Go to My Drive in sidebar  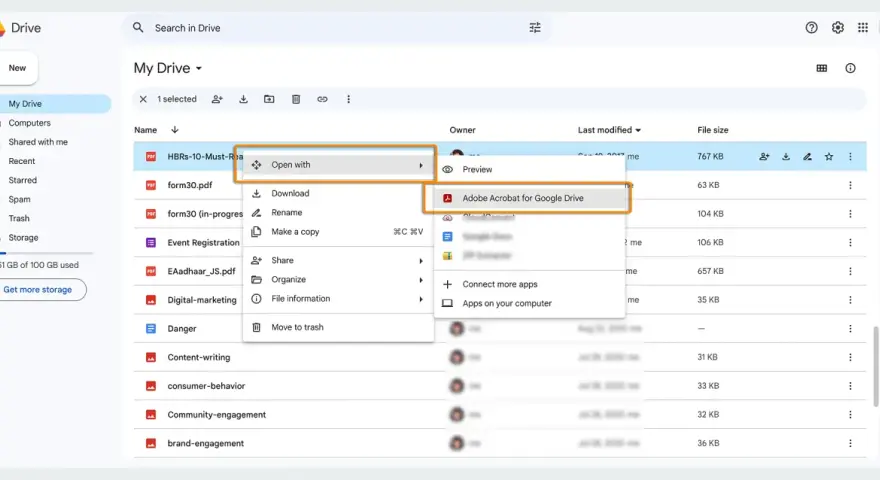click(55, 104)
